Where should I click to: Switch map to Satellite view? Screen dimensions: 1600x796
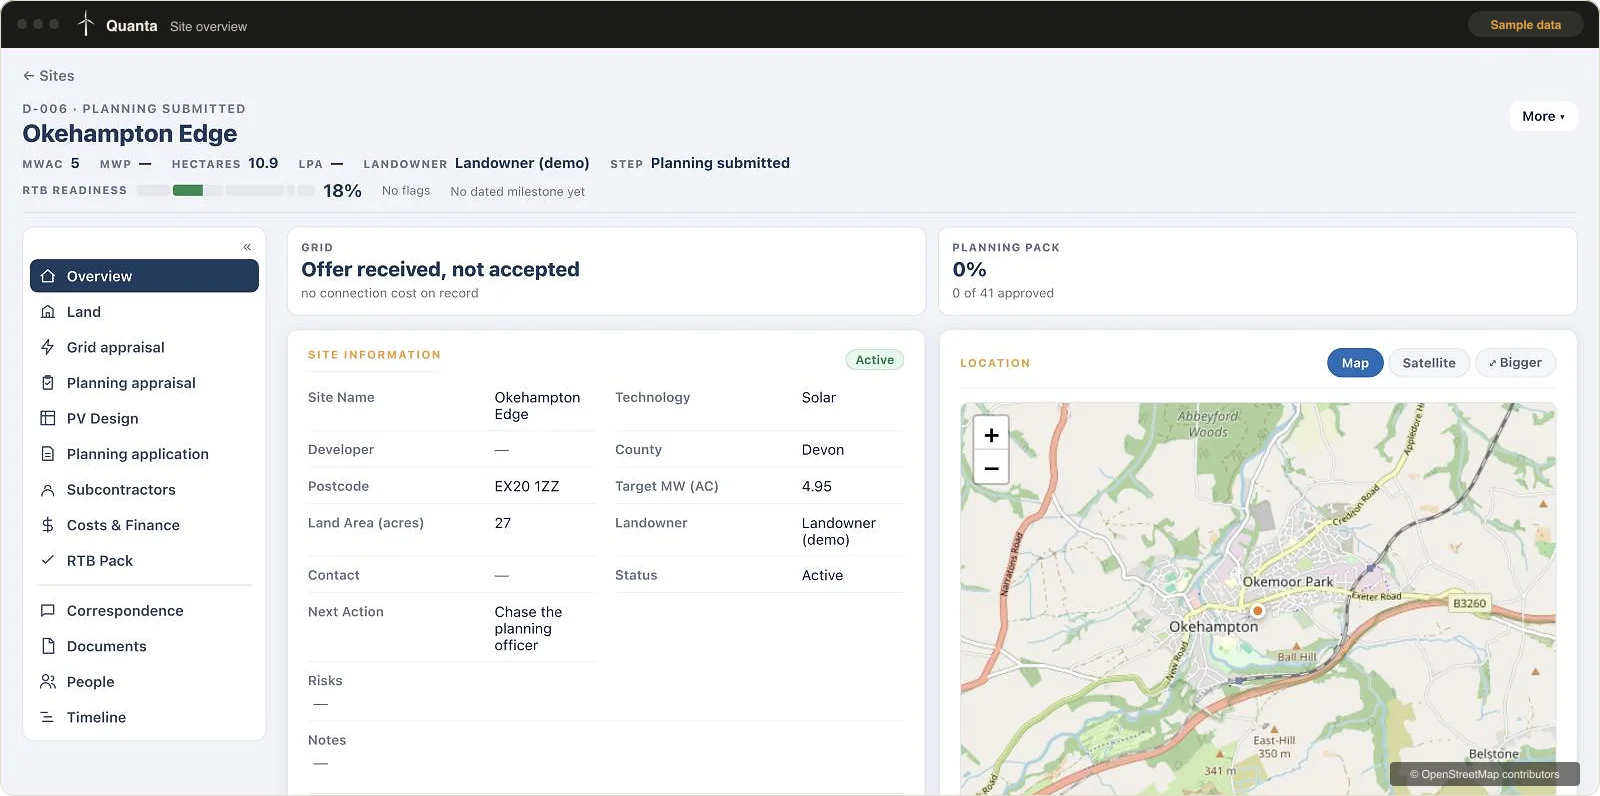click(x=1428, y=363)
